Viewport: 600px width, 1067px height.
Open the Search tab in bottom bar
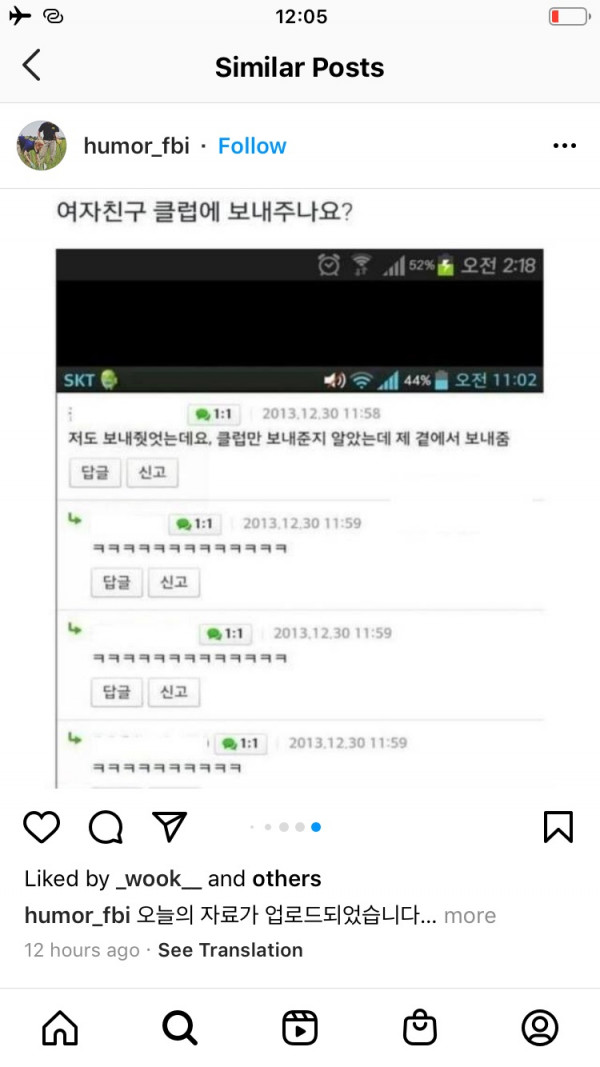pos(180,1028)
